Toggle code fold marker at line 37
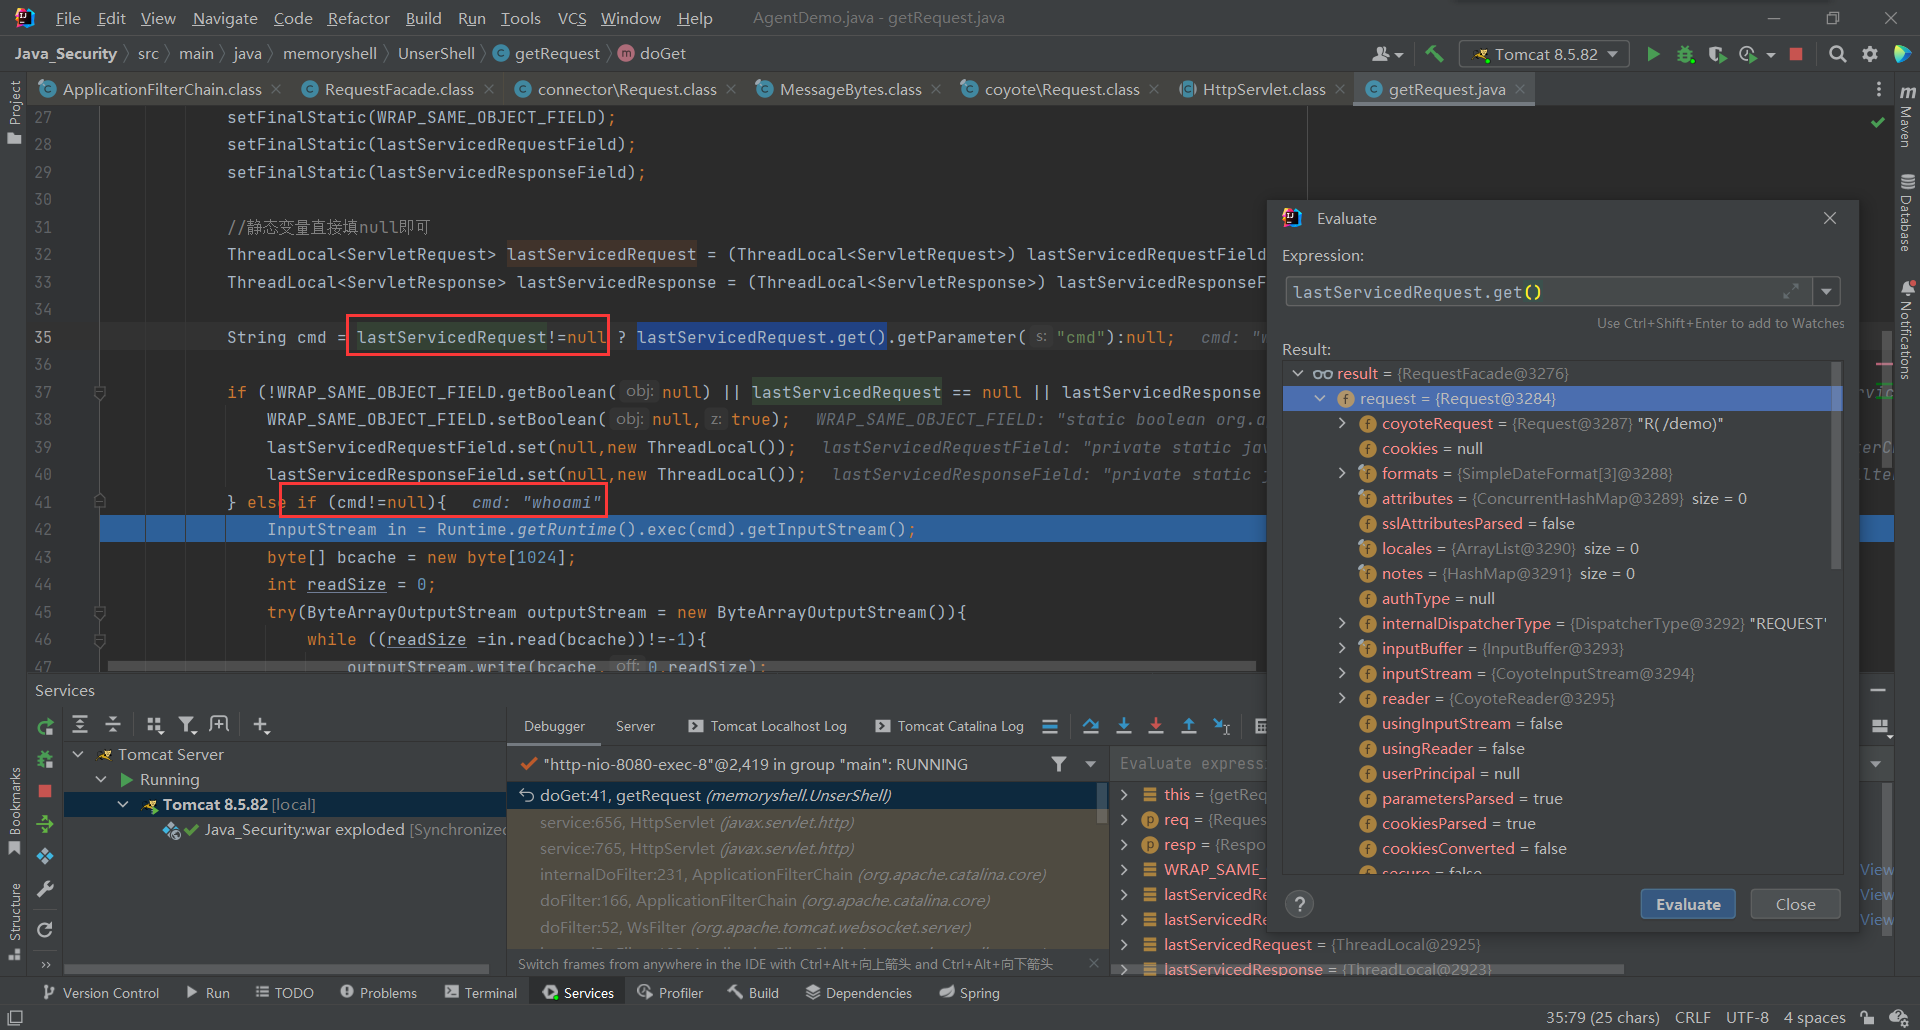 click(100, 392)
